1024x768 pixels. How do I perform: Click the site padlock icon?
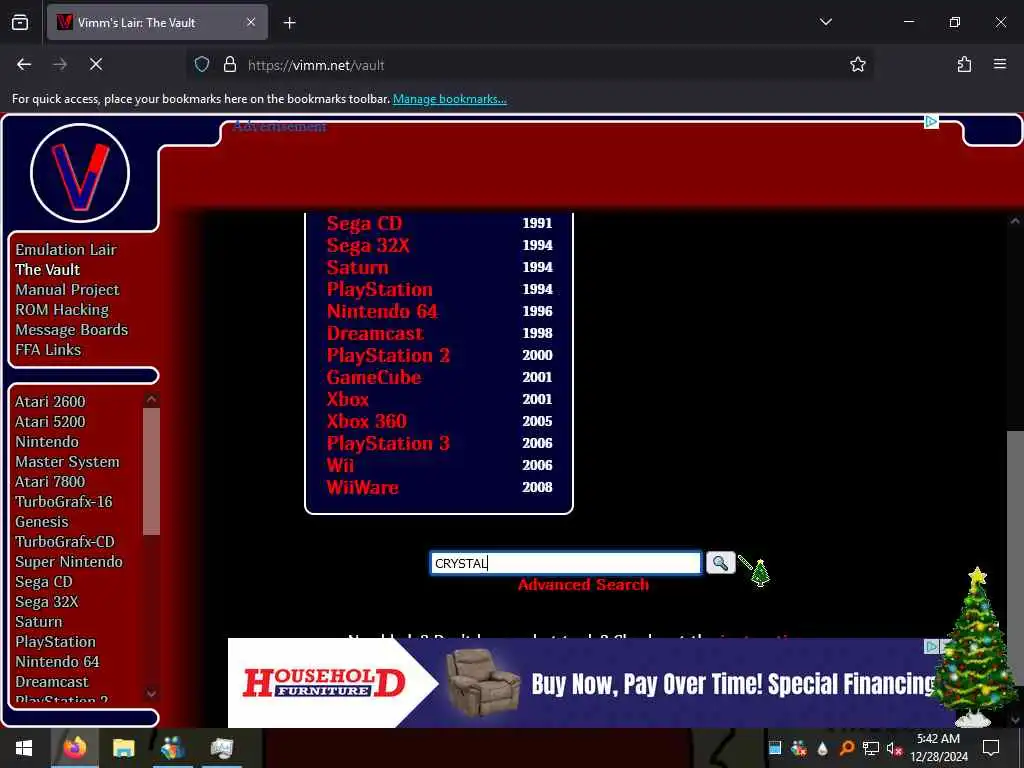point(230,65)
